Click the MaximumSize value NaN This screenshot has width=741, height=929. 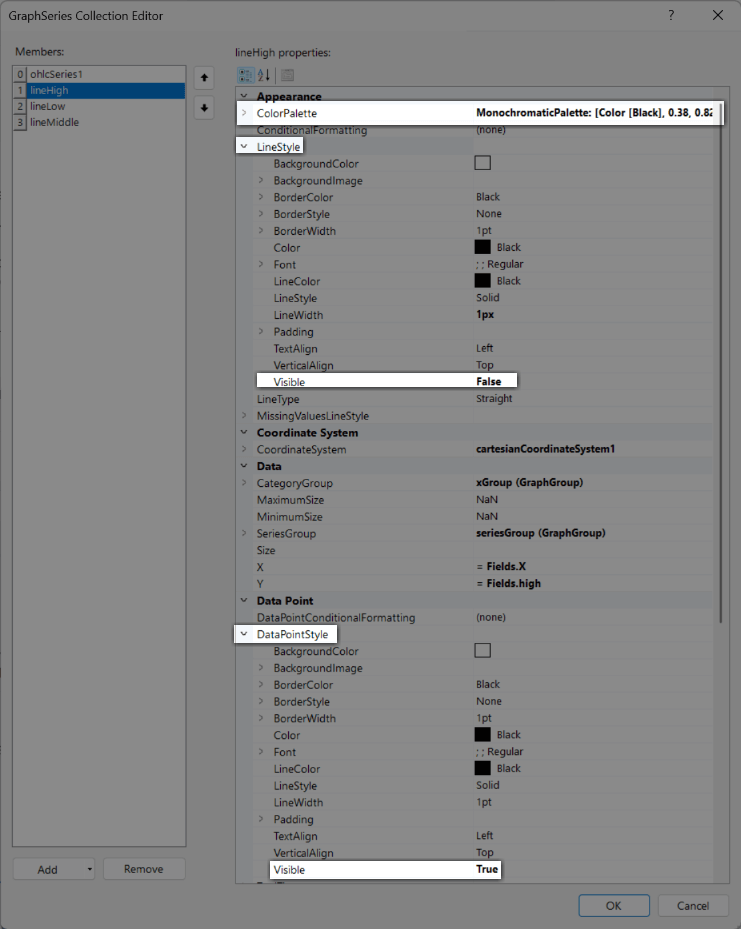point(487,499)
